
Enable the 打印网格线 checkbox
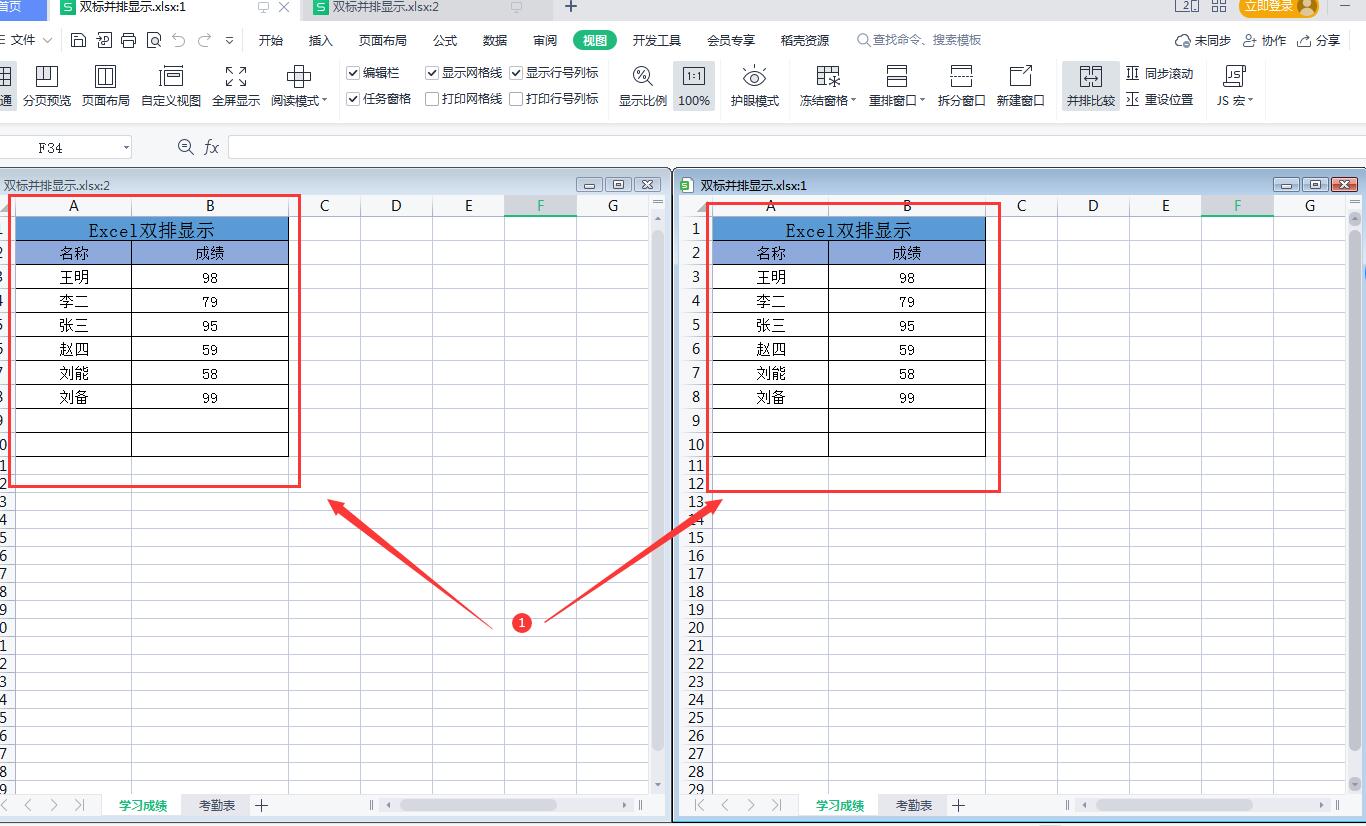pyautogui.click(x=432, y=99)
